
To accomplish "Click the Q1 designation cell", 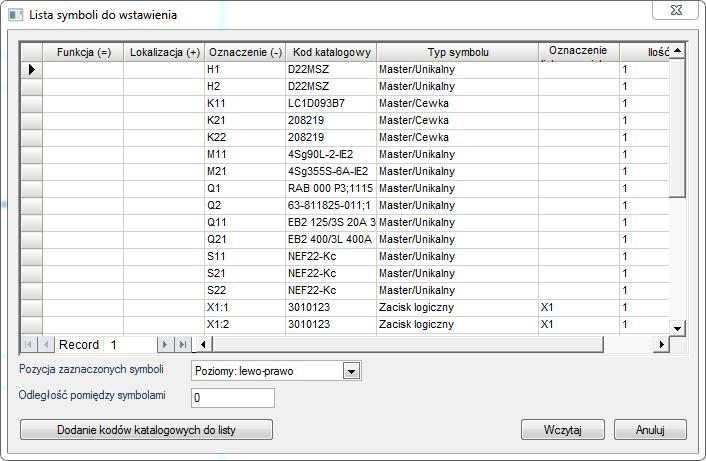I will [245, 189].
